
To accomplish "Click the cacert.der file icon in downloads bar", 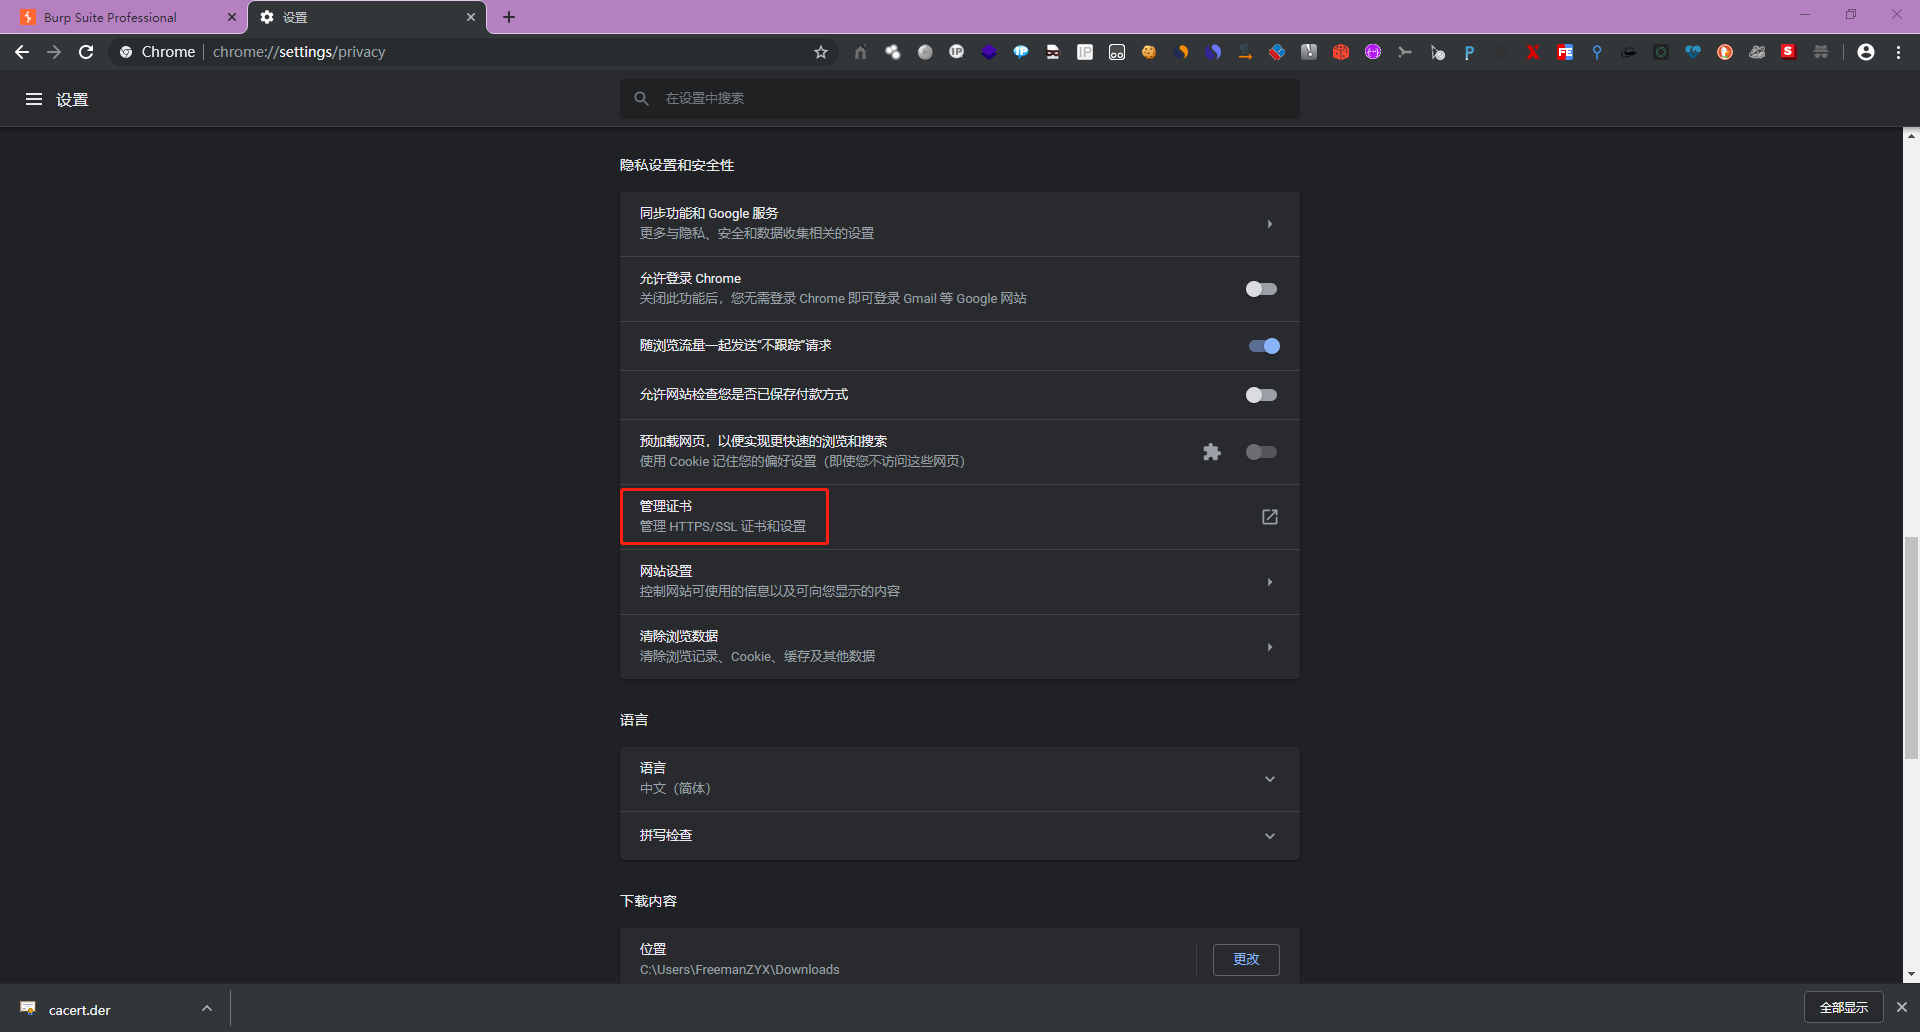I will point(28,1008).
